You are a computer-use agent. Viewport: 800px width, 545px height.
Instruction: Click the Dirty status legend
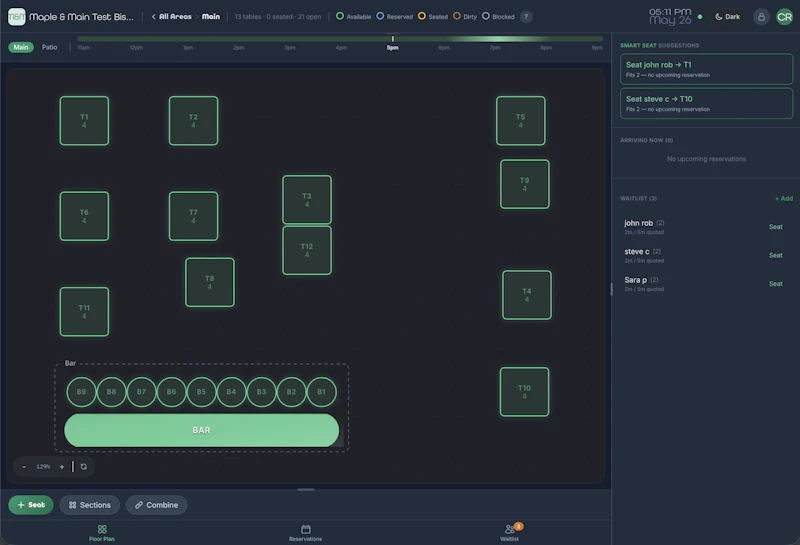click(x=465, y=17)
